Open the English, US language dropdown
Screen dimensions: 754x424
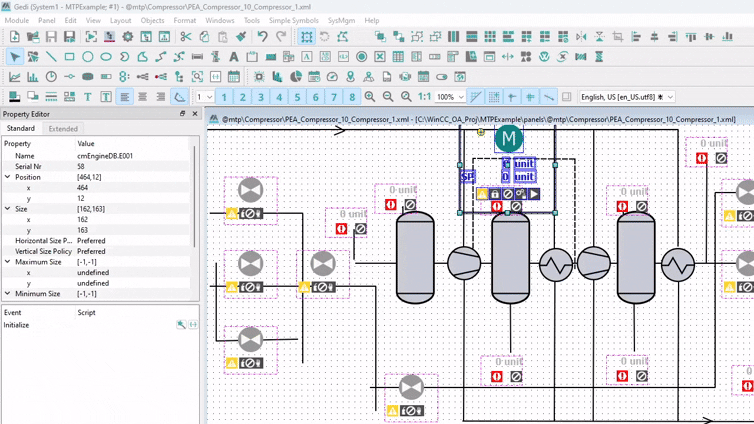pos(627,97)
